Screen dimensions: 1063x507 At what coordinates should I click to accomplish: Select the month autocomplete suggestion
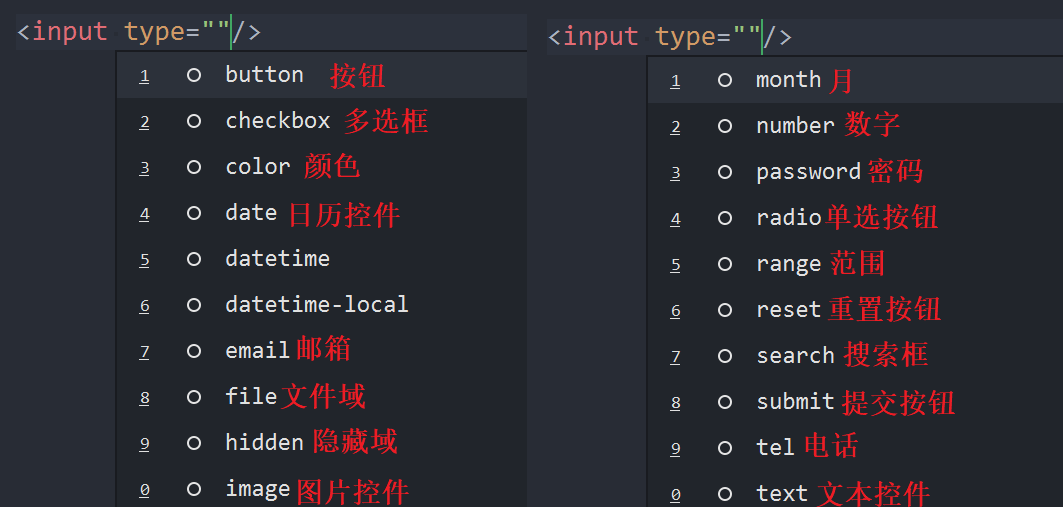(x=856, y=80)
